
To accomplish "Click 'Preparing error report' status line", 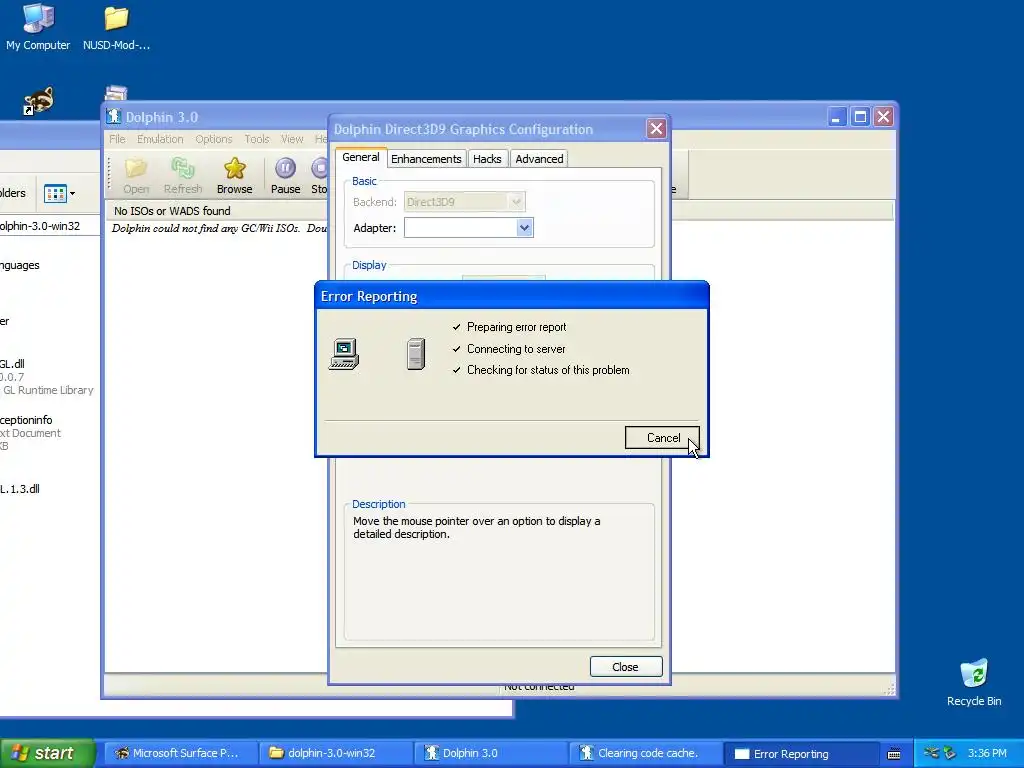I will coord(516,327).
